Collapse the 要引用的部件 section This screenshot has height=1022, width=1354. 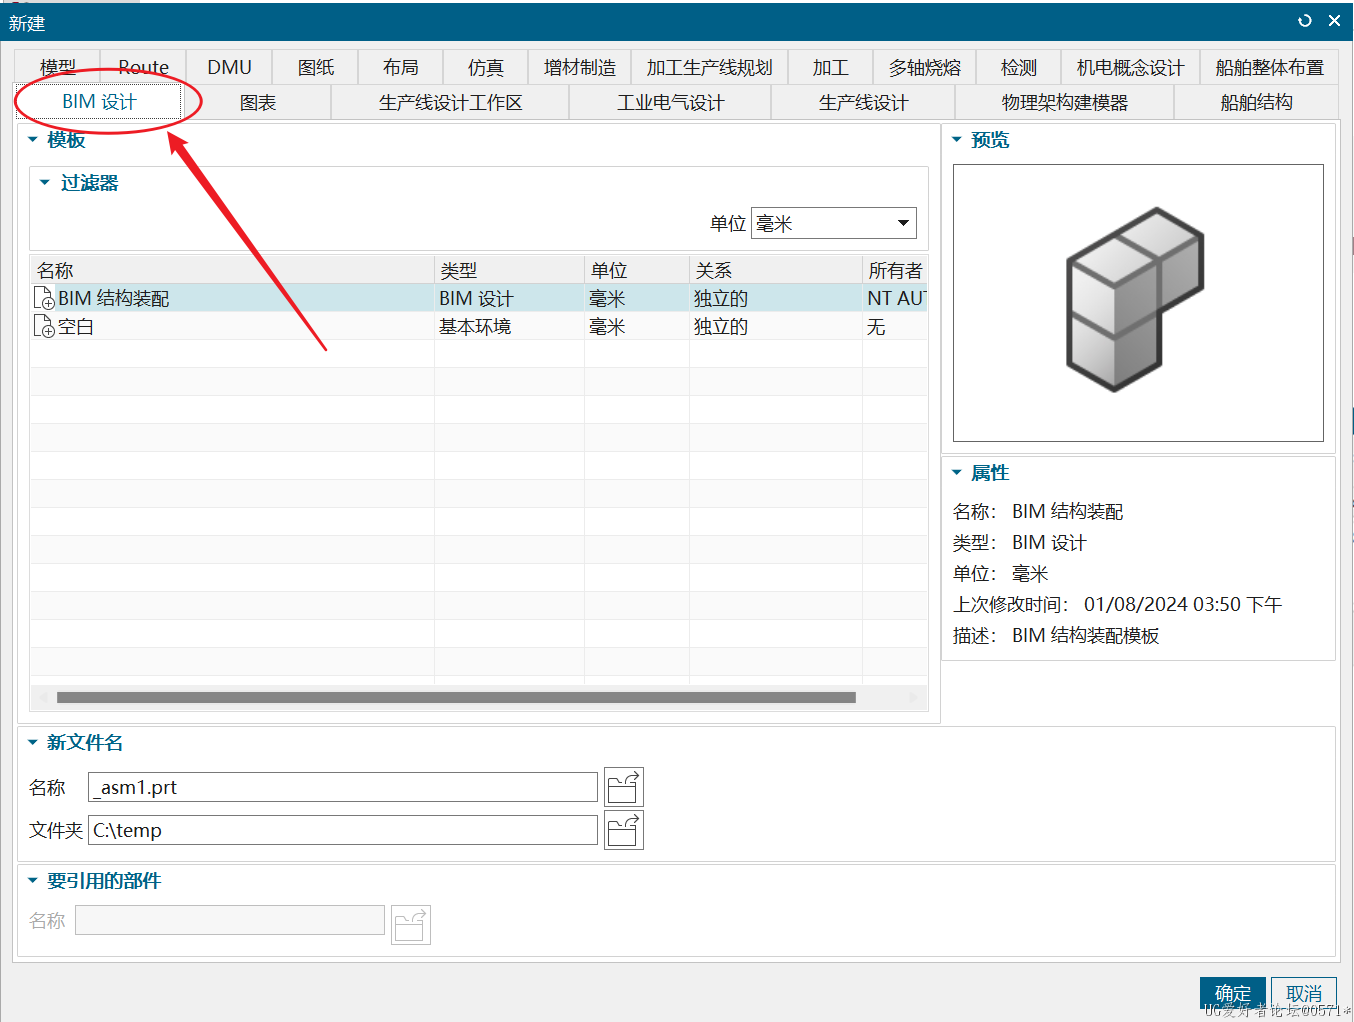click(x=33, y=881)
